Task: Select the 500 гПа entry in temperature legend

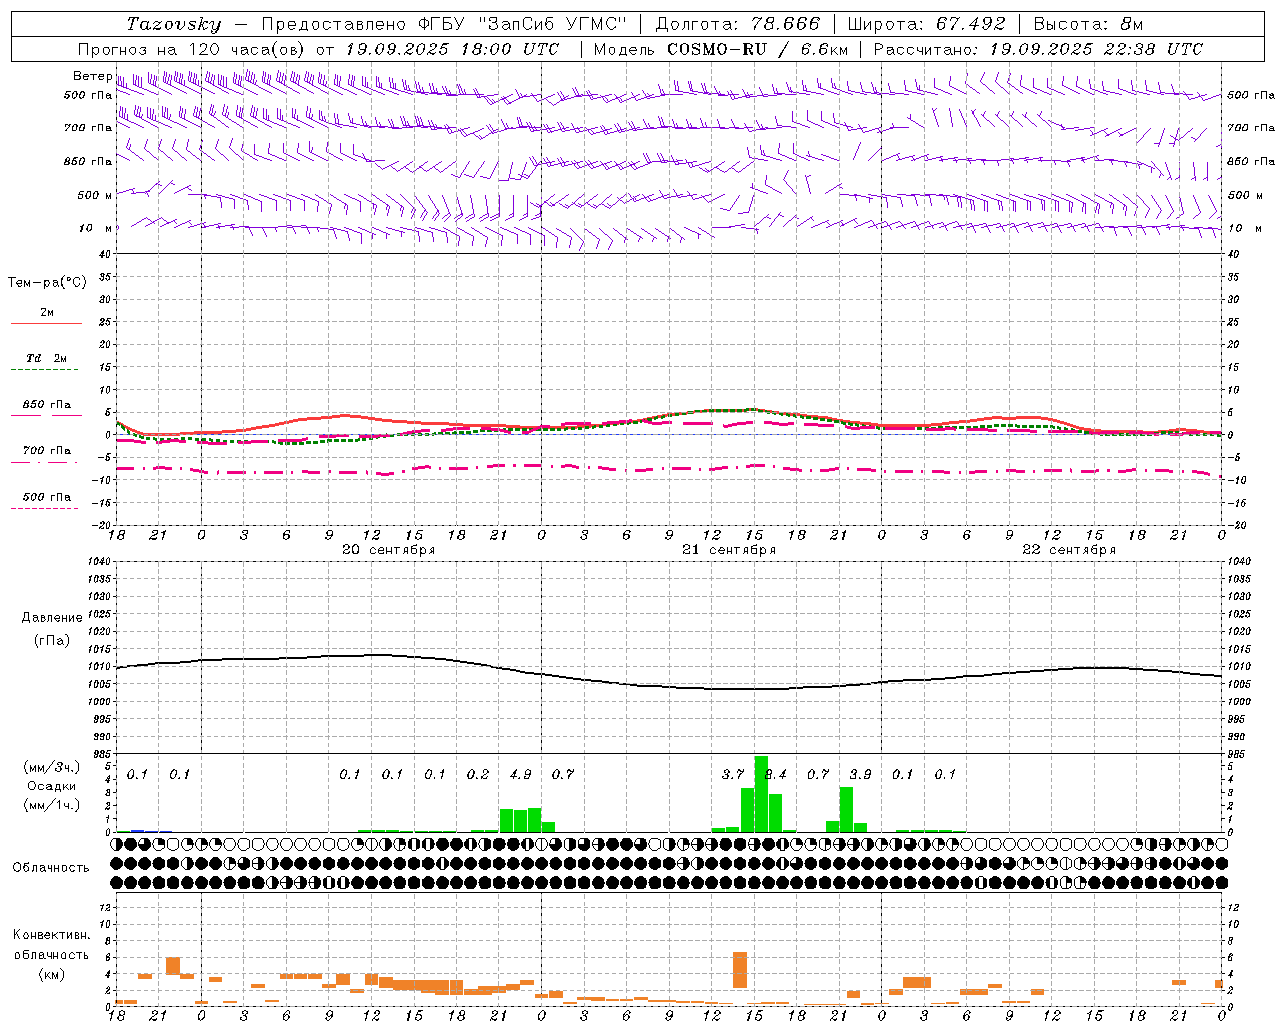Action: [47, 497]
